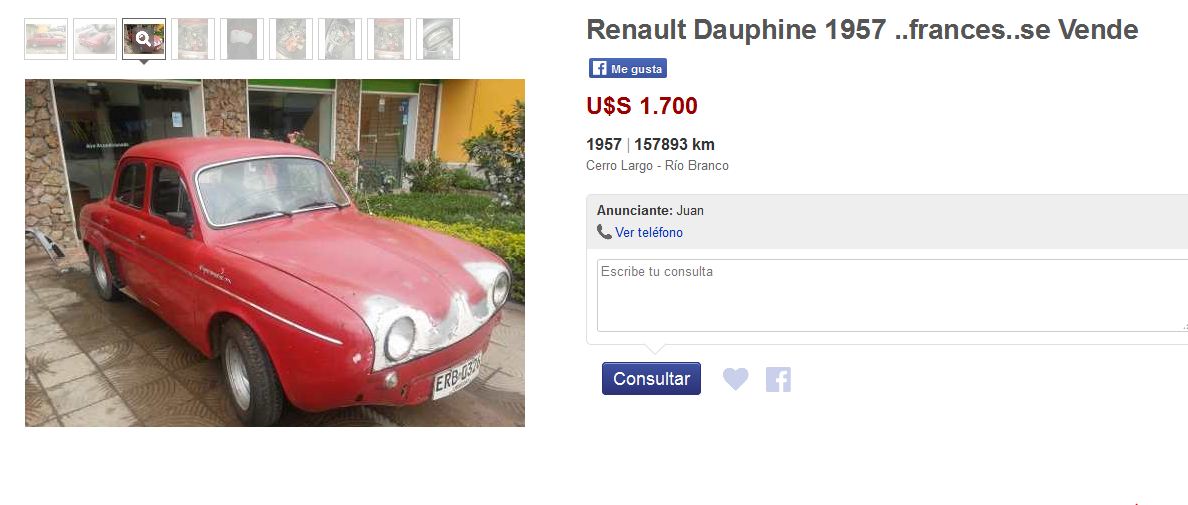Select the fifth gray thumbnail
Image resolution: width=1188 pixels, height=505 pixels.
[242, 39]
